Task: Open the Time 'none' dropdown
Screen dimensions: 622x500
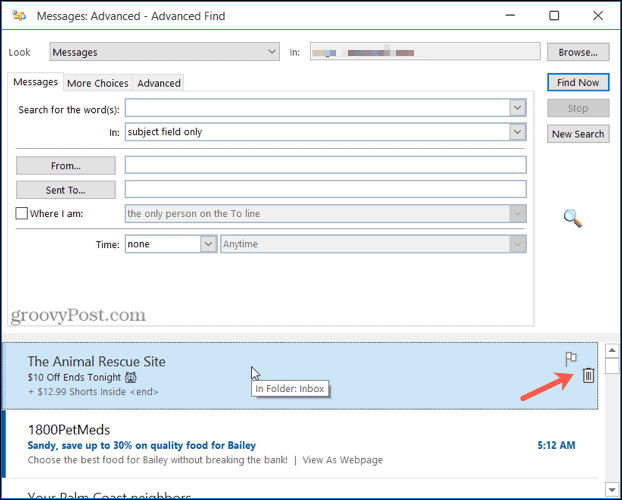Action: point(208,244)
